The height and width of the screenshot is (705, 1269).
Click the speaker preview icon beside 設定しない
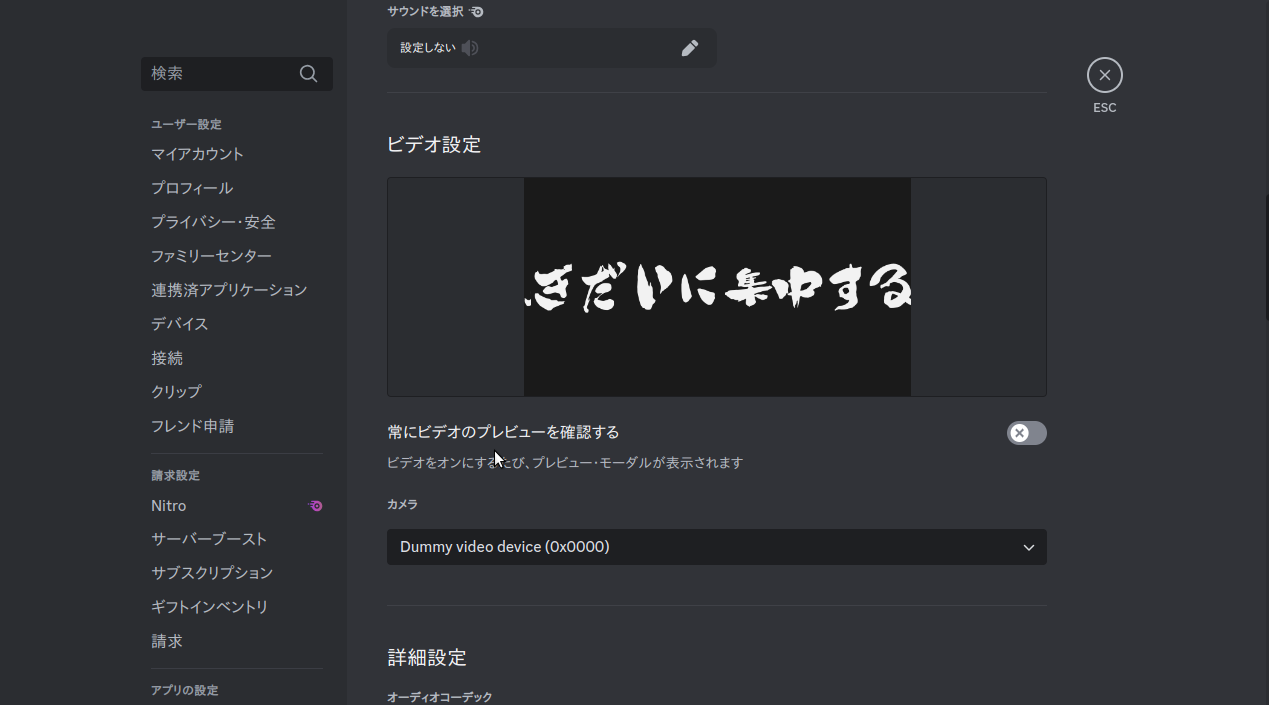tap(469, 47)
